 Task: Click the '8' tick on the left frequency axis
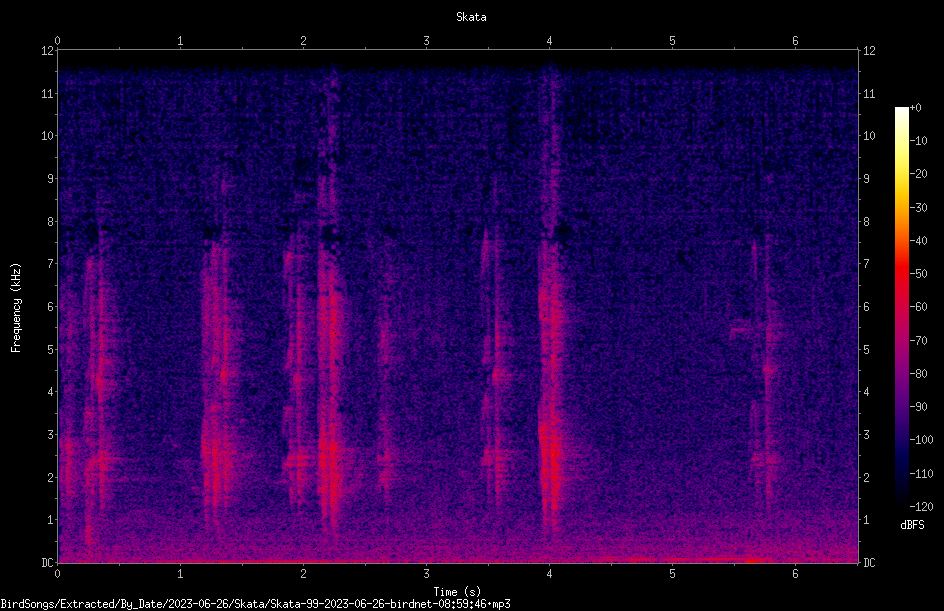pos(51,222)
